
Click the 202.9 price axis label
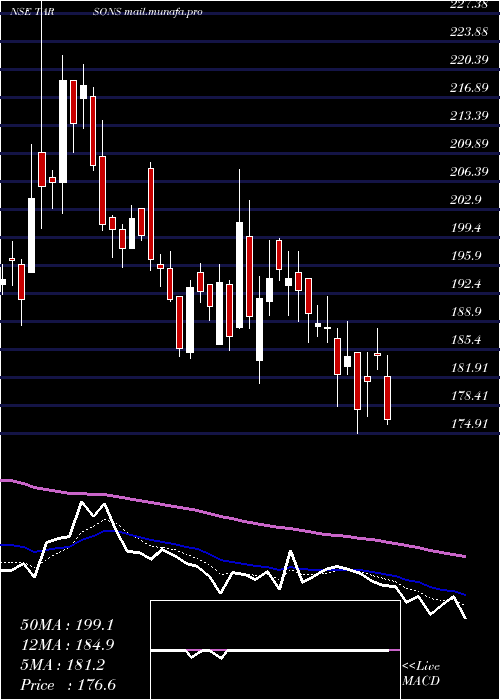pos(465,200)
